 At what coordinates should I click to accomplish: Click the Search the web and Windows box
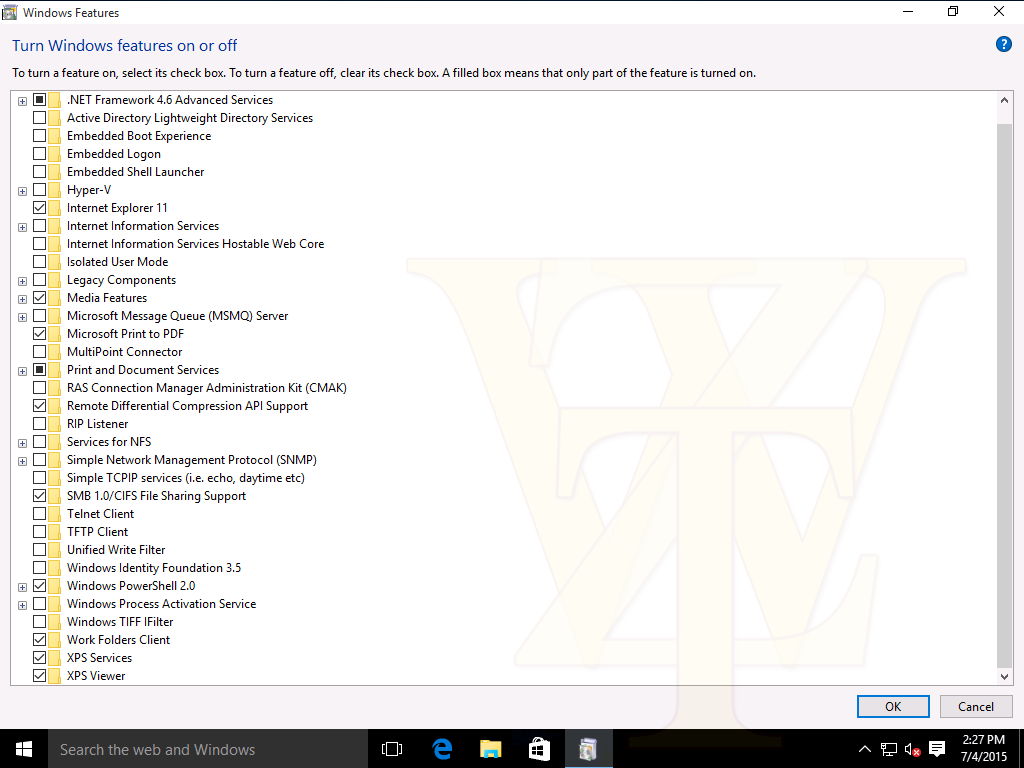(208, 749)
